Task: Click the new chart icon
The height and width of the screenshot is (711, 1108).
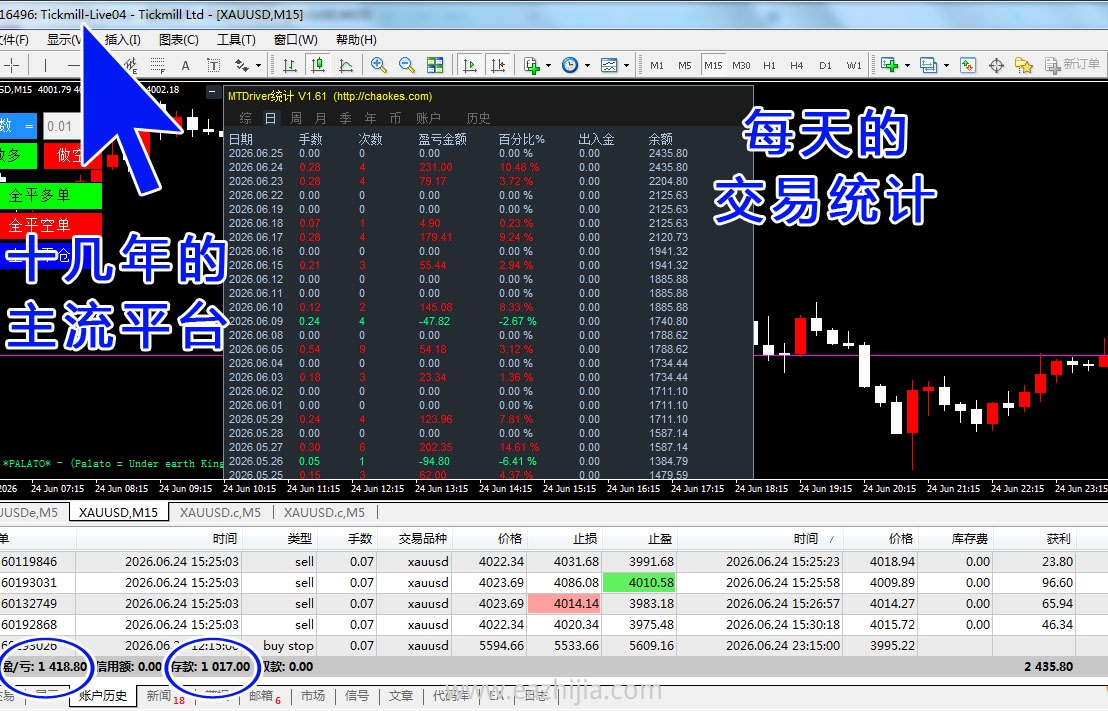Action: click(x=890, y=66)
